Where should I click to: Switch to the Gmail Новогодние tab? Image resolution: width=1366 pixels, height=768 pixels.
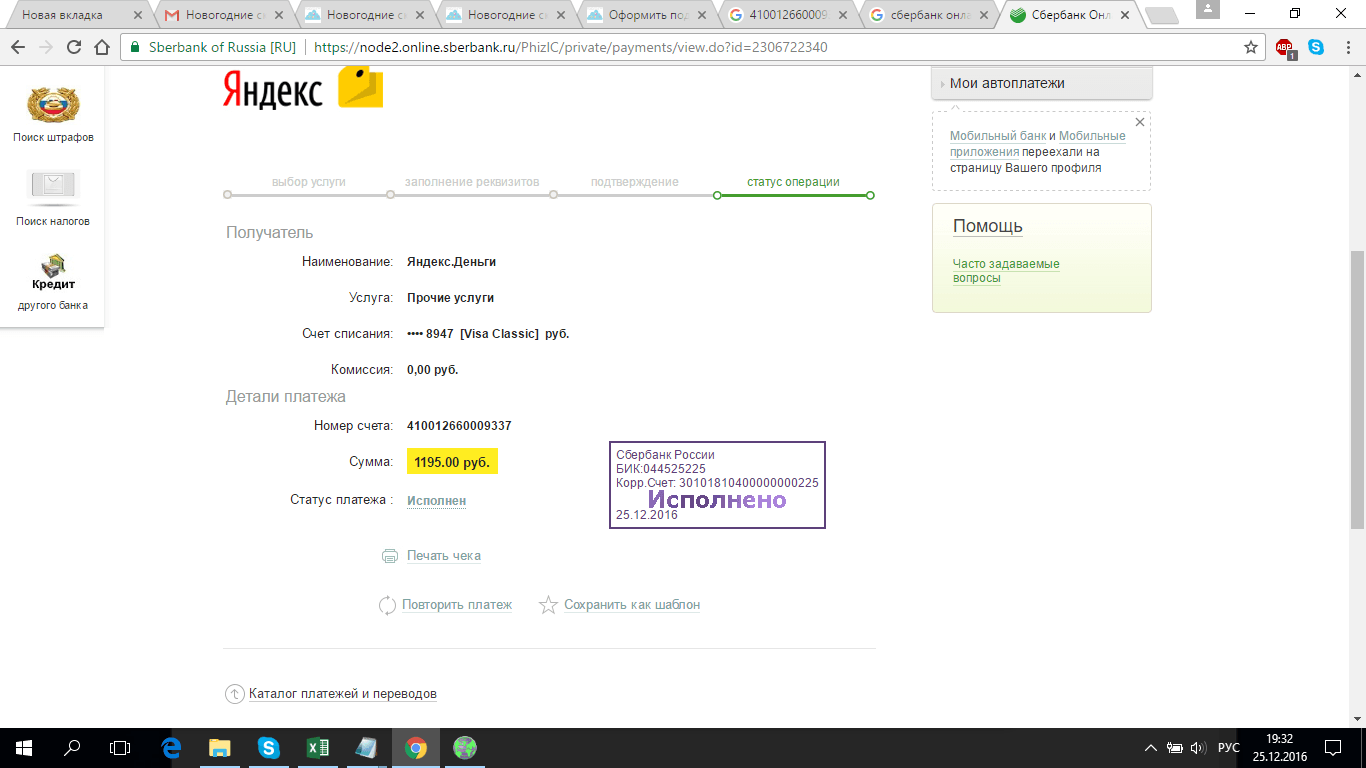point(222,15)
